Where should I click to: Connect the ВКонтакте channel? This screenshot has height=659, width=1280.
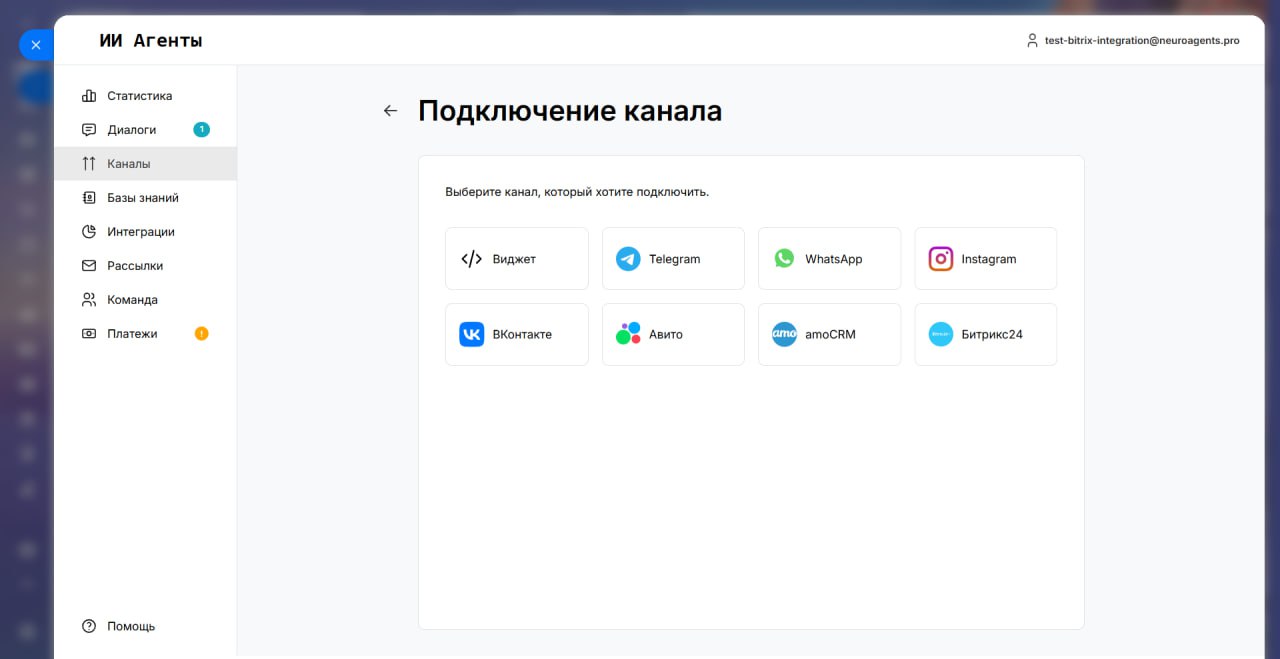517,334
